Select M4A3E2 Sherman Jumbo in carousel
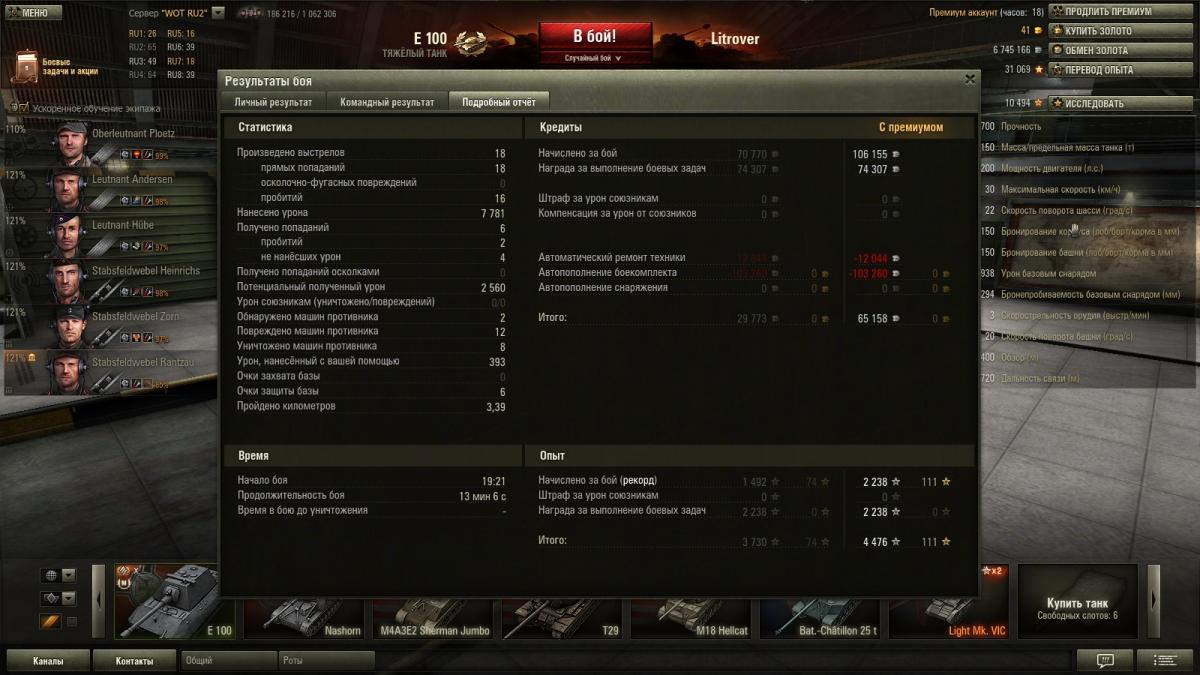 432,617
